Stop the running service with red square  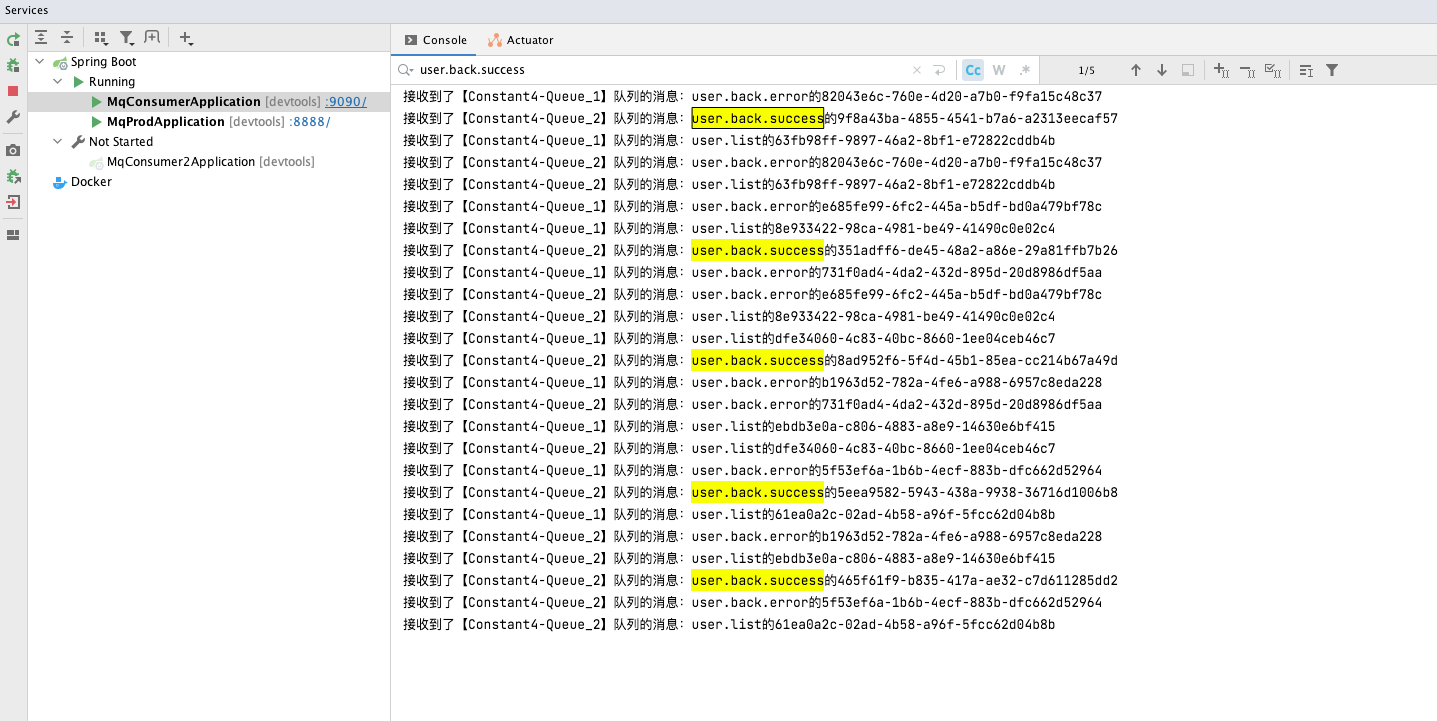click(13, 91)
